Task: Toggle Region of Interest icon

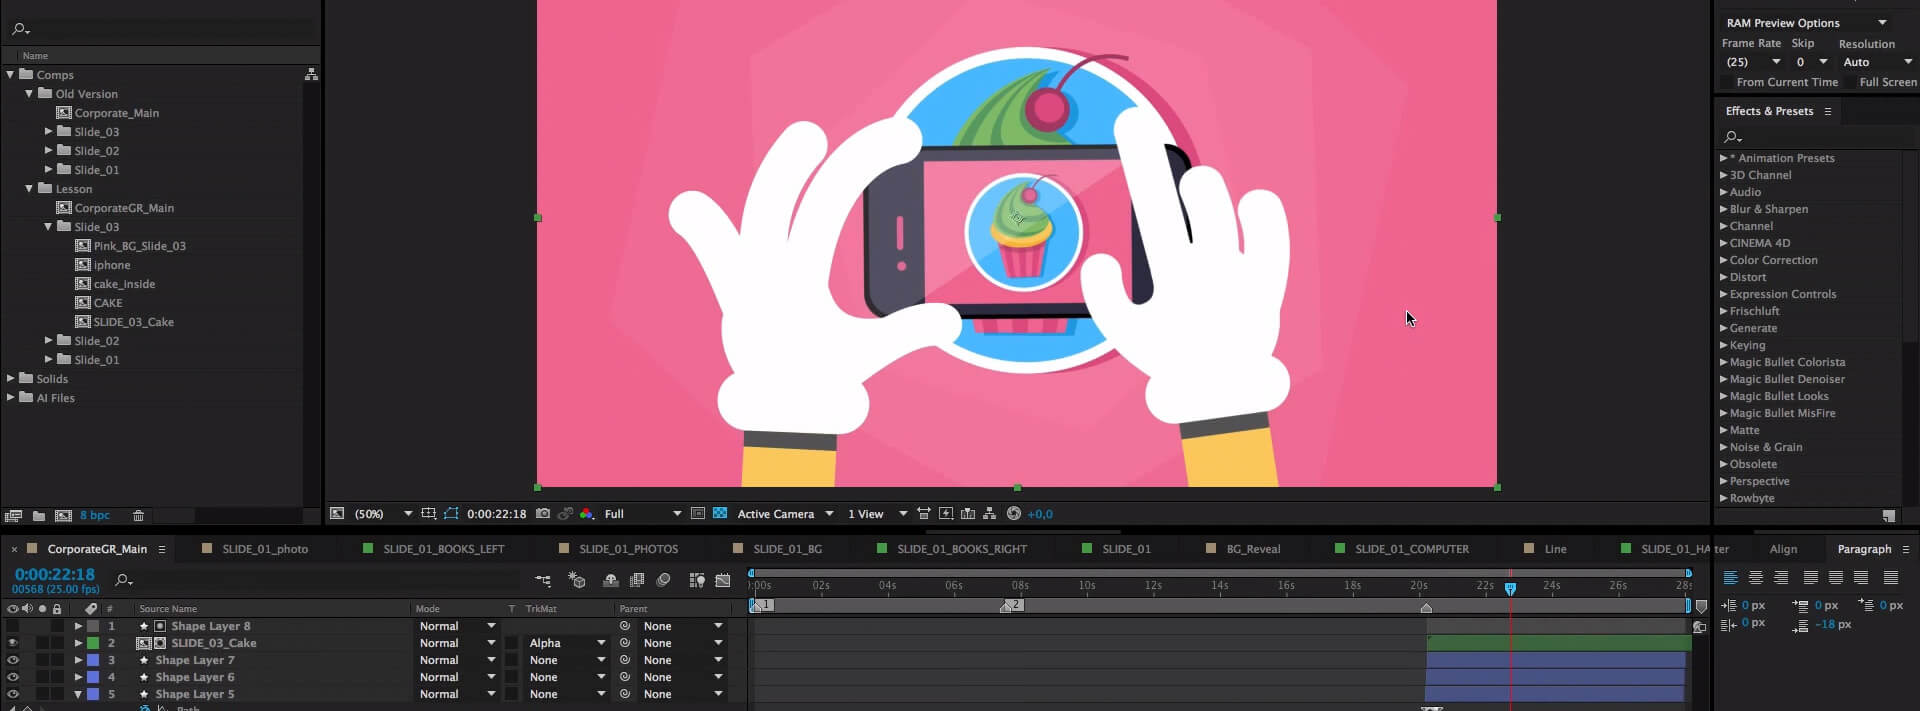Action: click(x=698, y=514)
